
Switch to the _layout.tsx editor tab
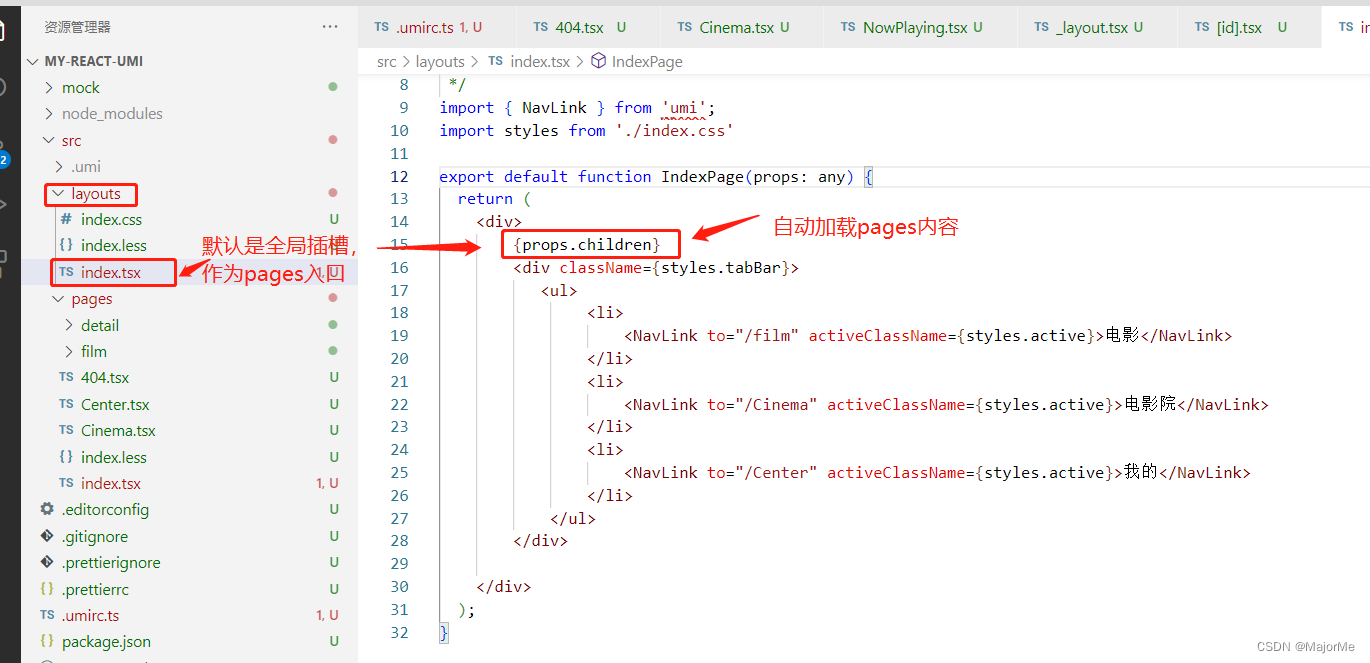click(x=1098, y=27)
